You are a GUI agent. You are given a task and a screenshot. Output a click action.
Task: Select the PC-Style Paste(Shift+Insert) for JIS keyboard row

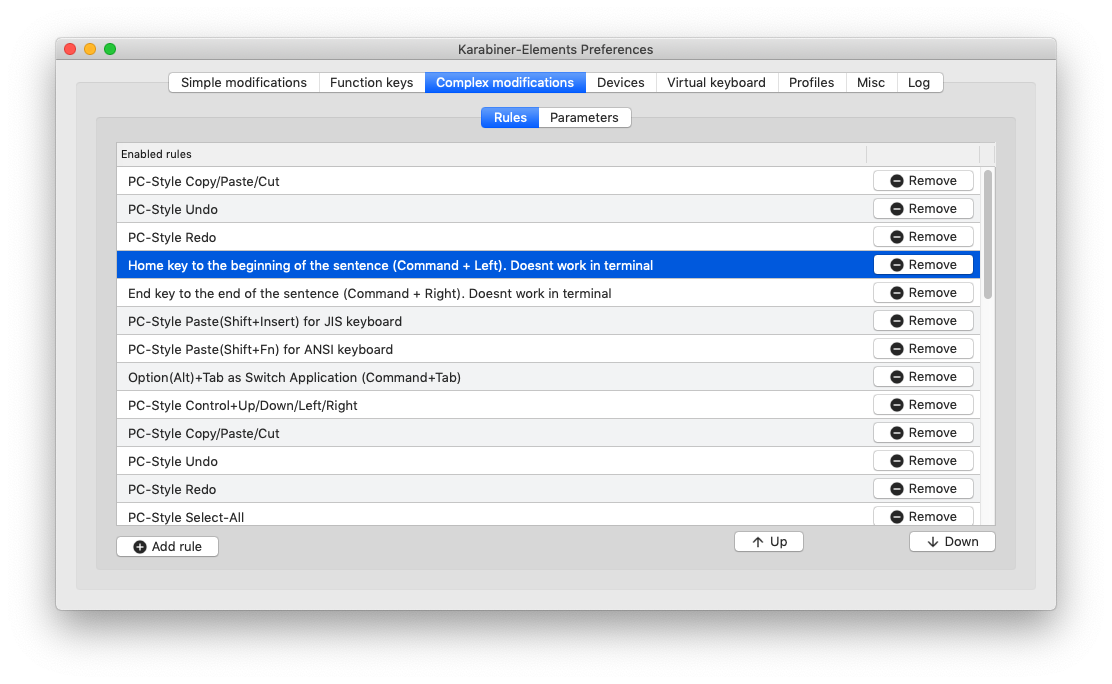click(548, 321)
